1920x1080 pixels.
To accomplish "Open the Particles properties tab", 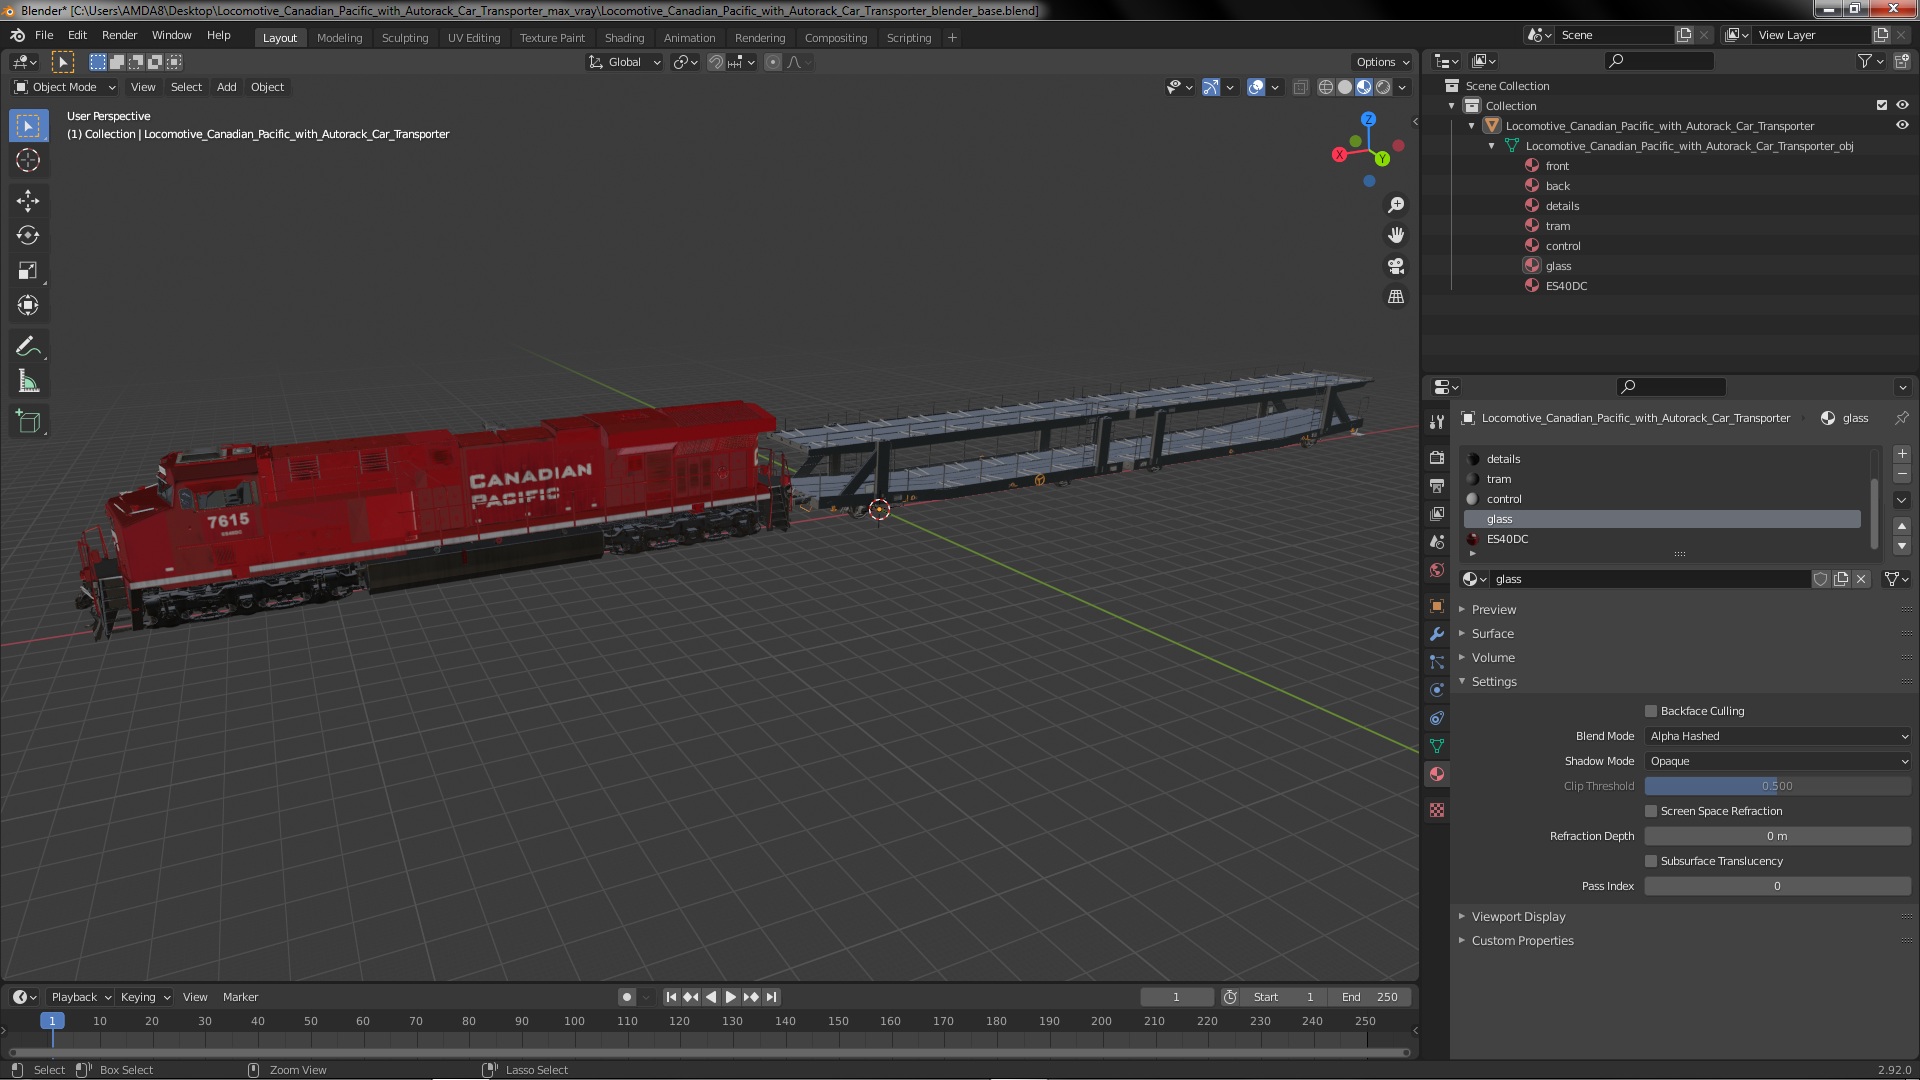I will [x=1437, y=662].
